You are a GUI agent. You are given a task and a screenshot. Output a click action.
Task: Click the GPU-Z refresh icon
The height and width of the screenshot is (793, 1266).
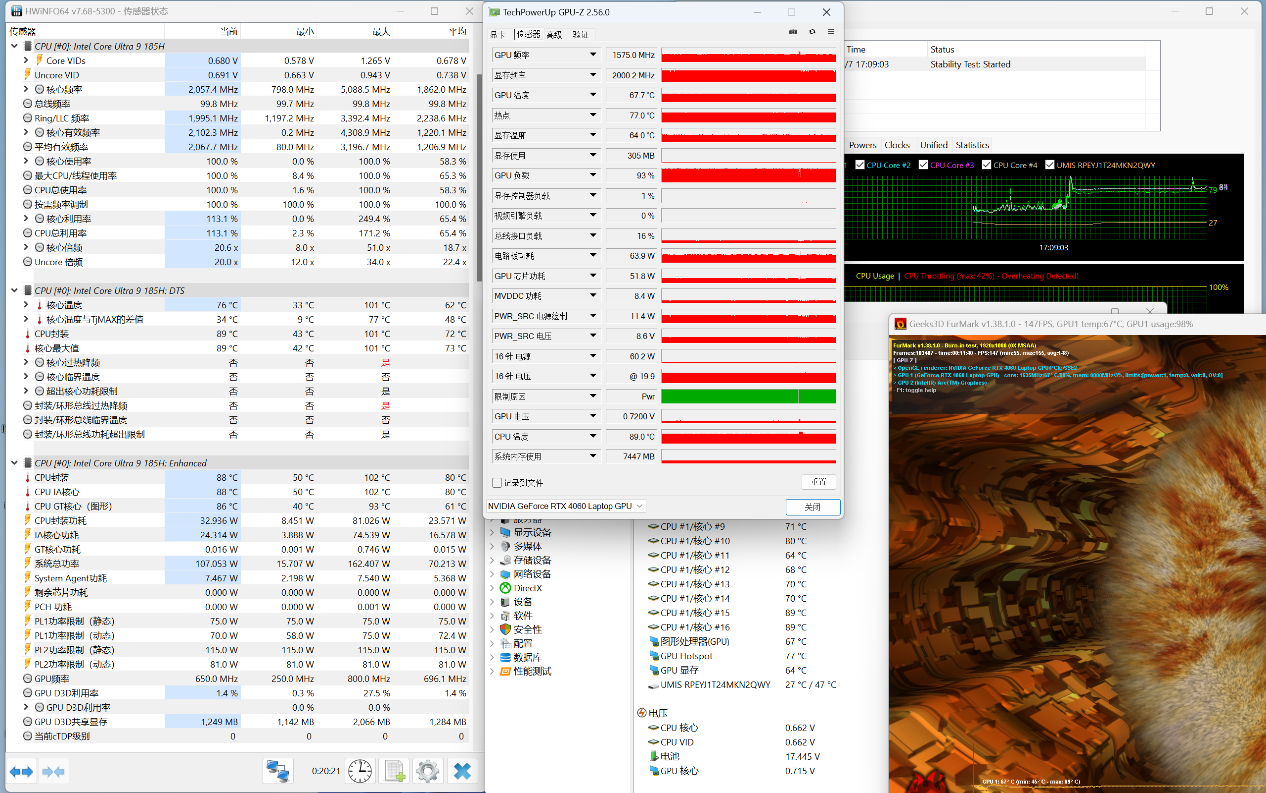click(812, 33)
